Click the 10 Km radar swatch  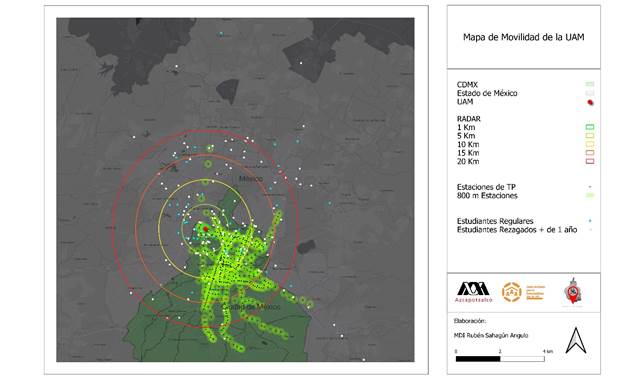coord(590,144)
